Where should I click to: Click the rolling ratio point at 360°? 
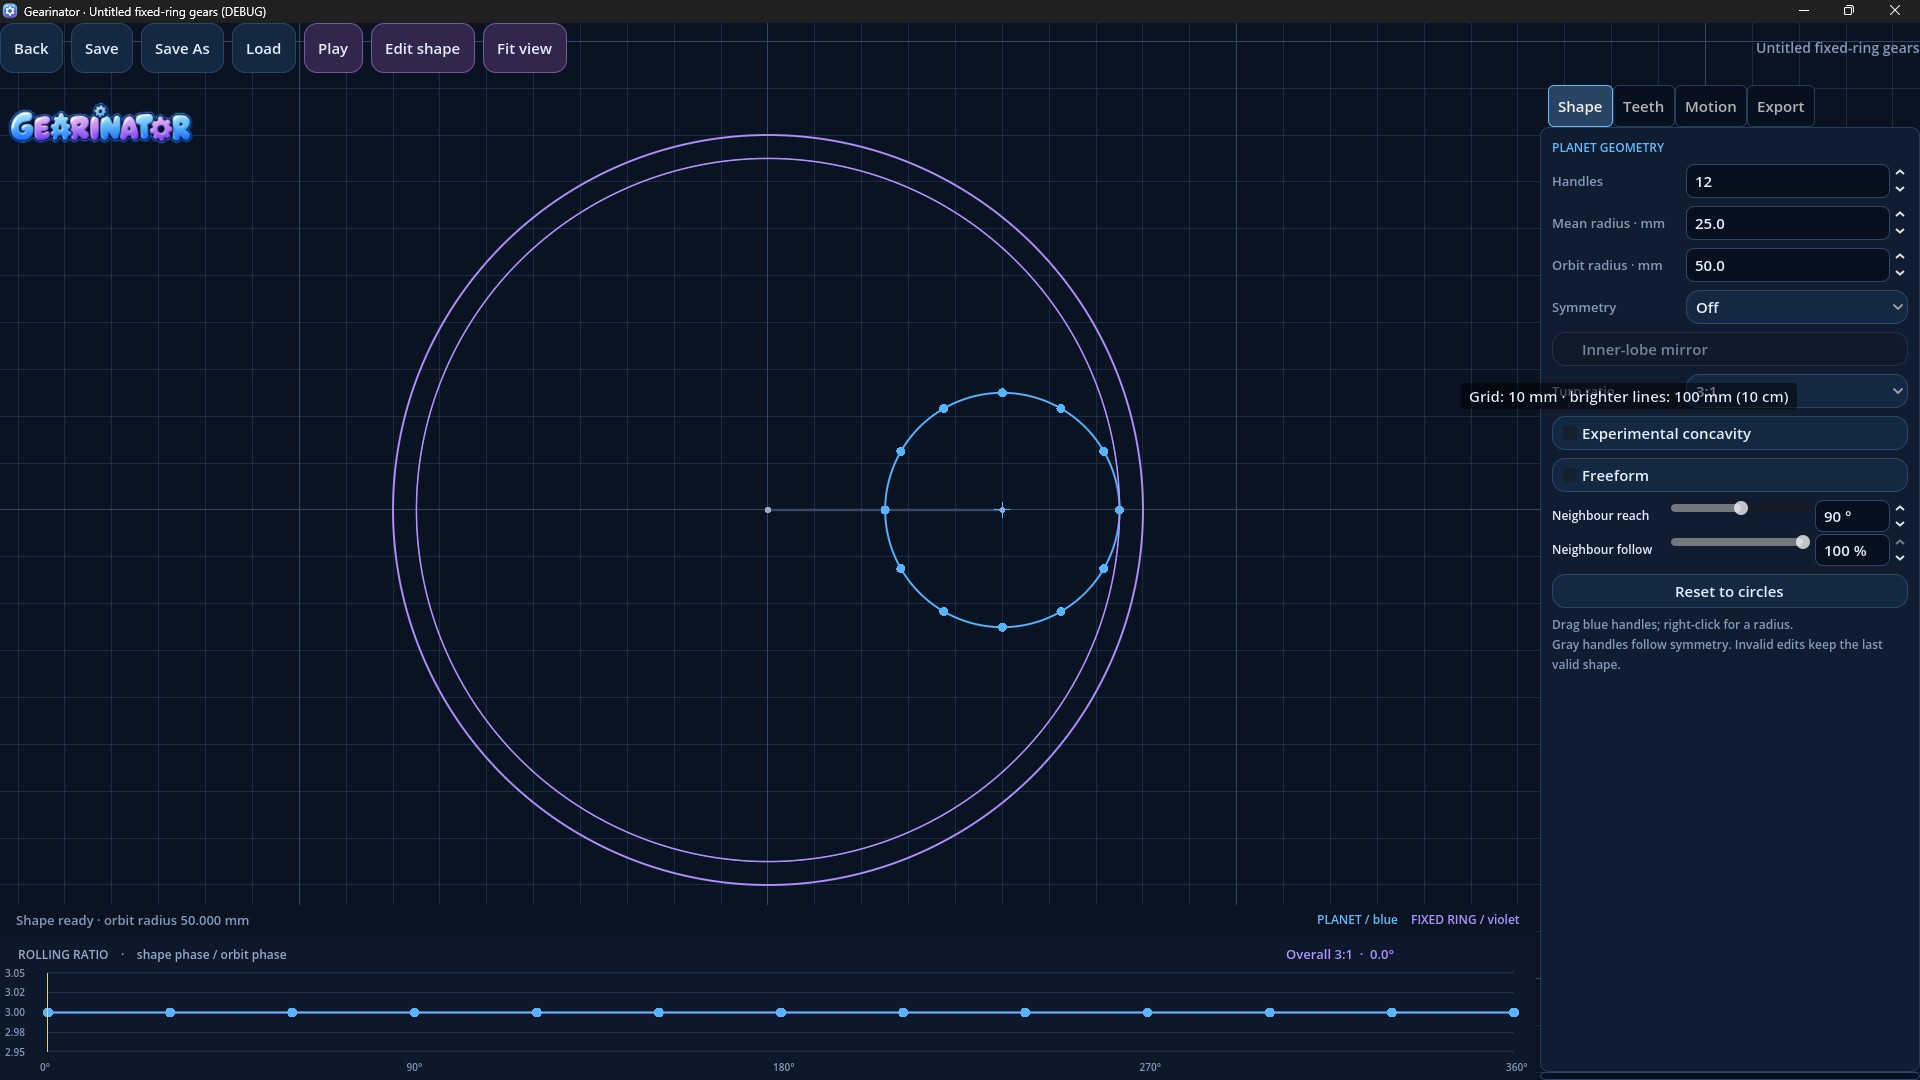point(1514,1013)
